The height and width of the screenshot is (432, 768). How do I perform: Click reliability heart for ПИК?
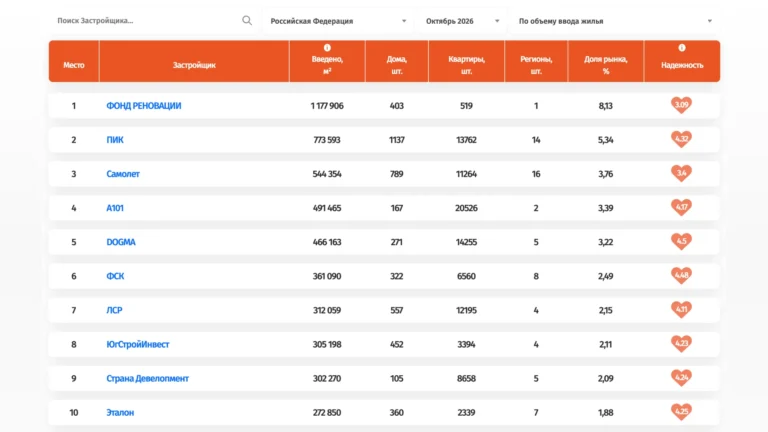pos(681,139)
